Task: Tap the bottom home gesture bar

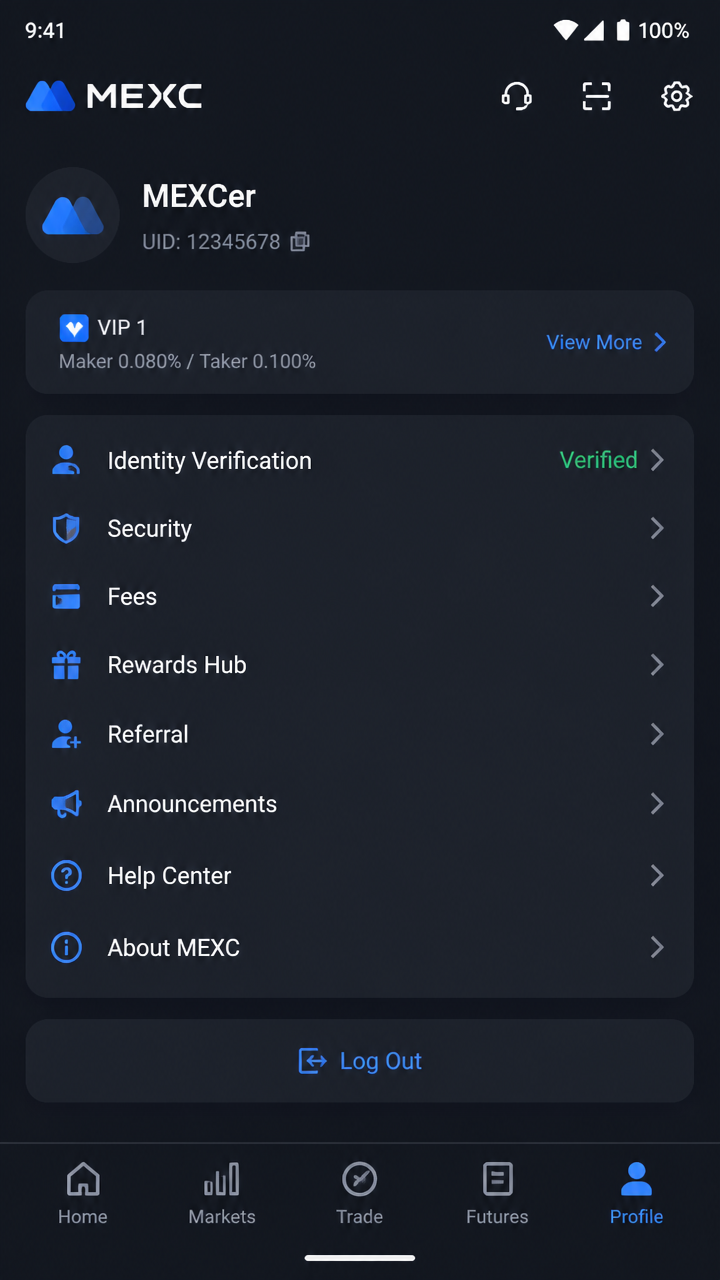Action: coord(360,1258)
